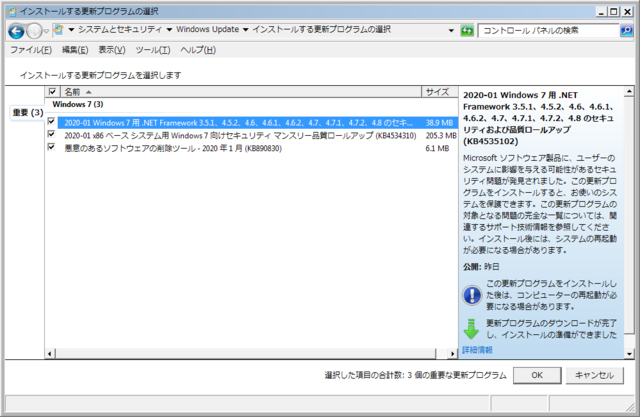Click the search magnifier icon
Image resolution: width=640 pixels, height=417 pixels.
click(627, 31)
